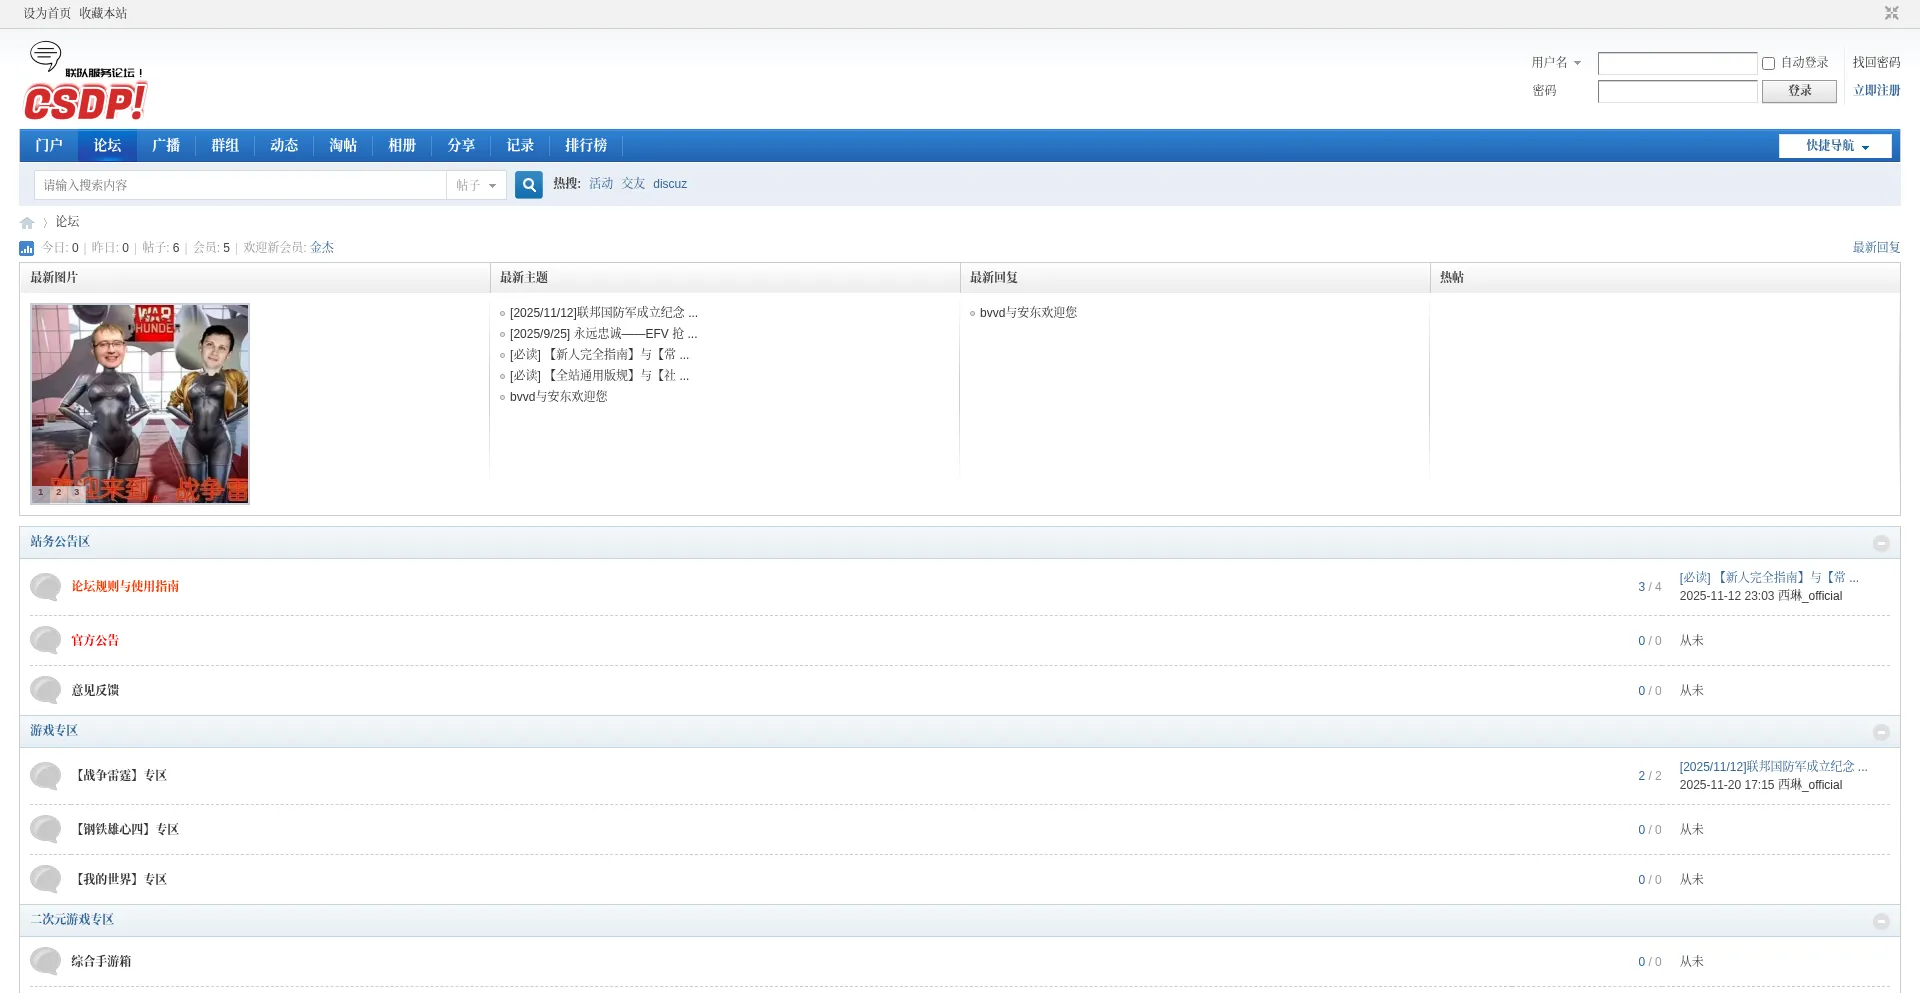This screenshot has height=993, width=1920.
Task: Open the 淘帖 navigation tab
Action: pos(343,146)
